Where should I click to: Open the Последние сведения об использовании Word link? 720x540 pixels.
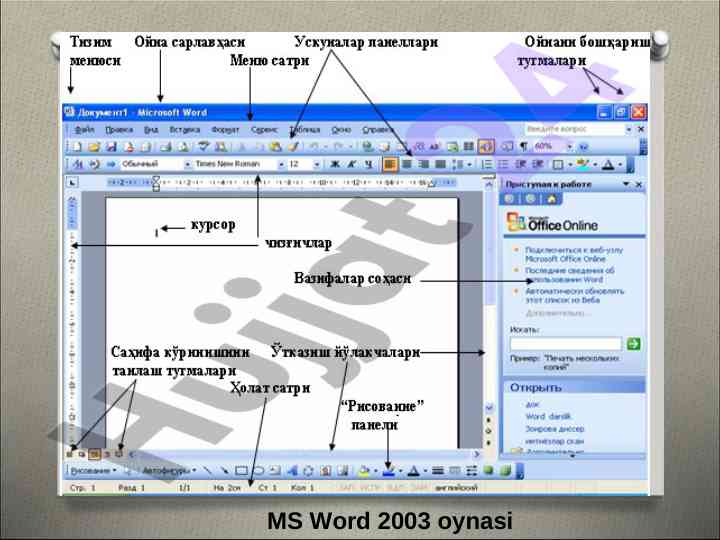pos(570,275)
